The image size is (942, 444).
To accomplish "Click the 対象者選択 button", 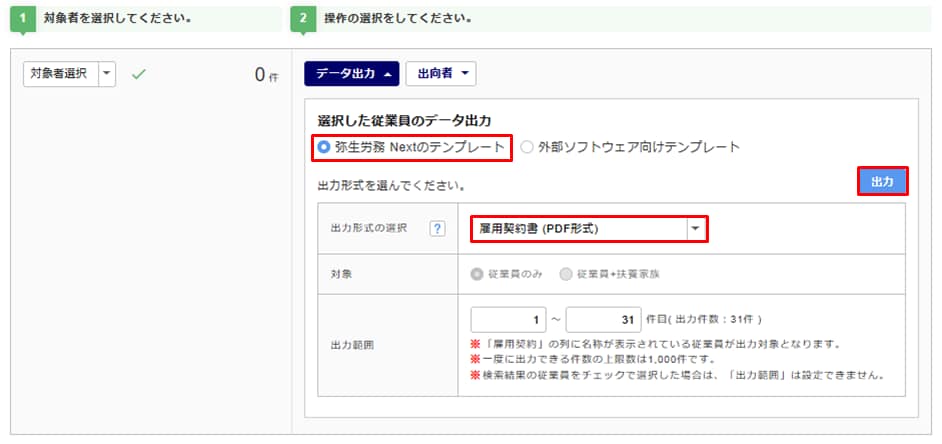I will point(59,74).
